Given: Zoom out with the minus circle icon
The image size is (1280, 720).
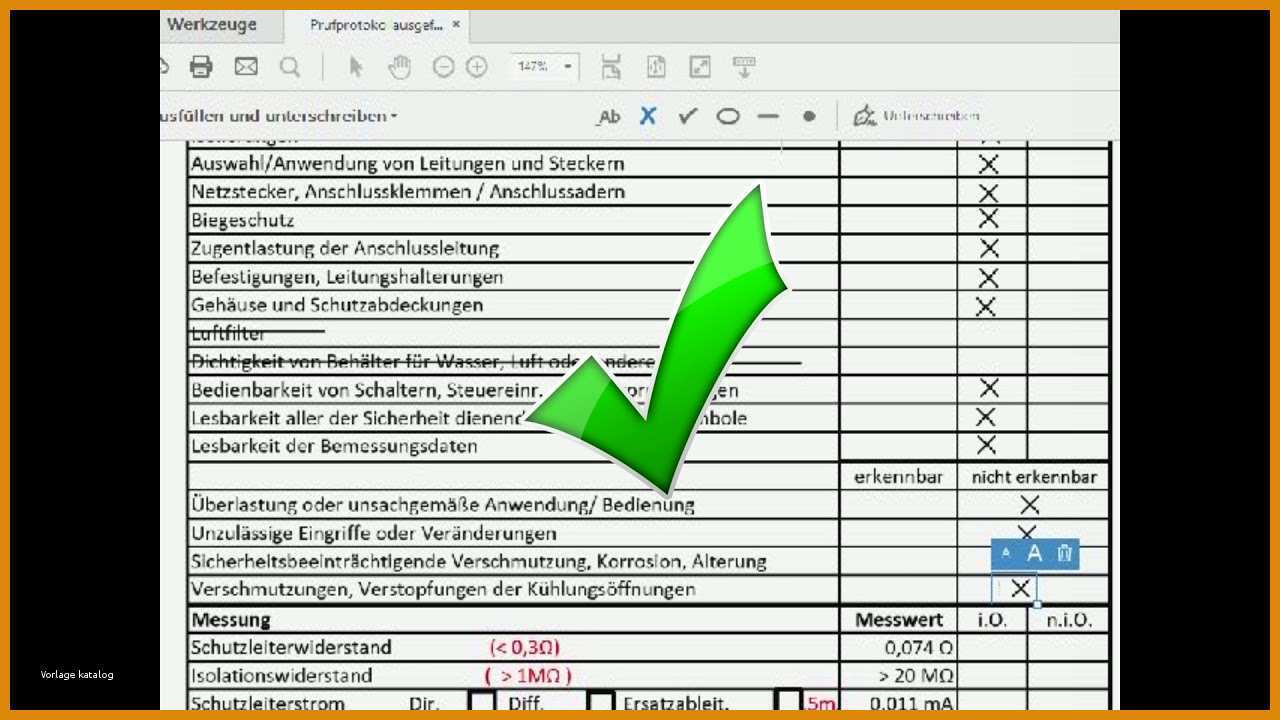Looking at the screenshot, I should (443, 67).
